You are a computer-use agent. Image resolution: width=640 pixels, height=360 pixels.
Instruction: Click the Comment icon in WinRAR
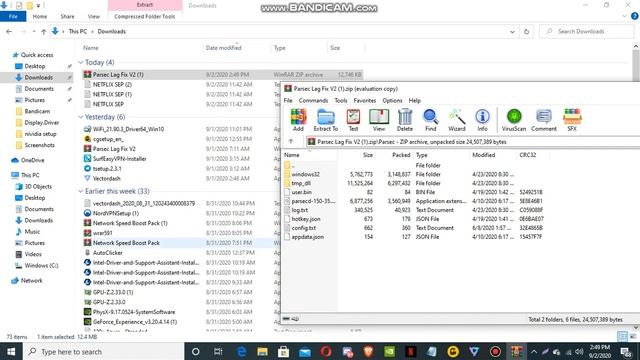(x=544, y=120)
